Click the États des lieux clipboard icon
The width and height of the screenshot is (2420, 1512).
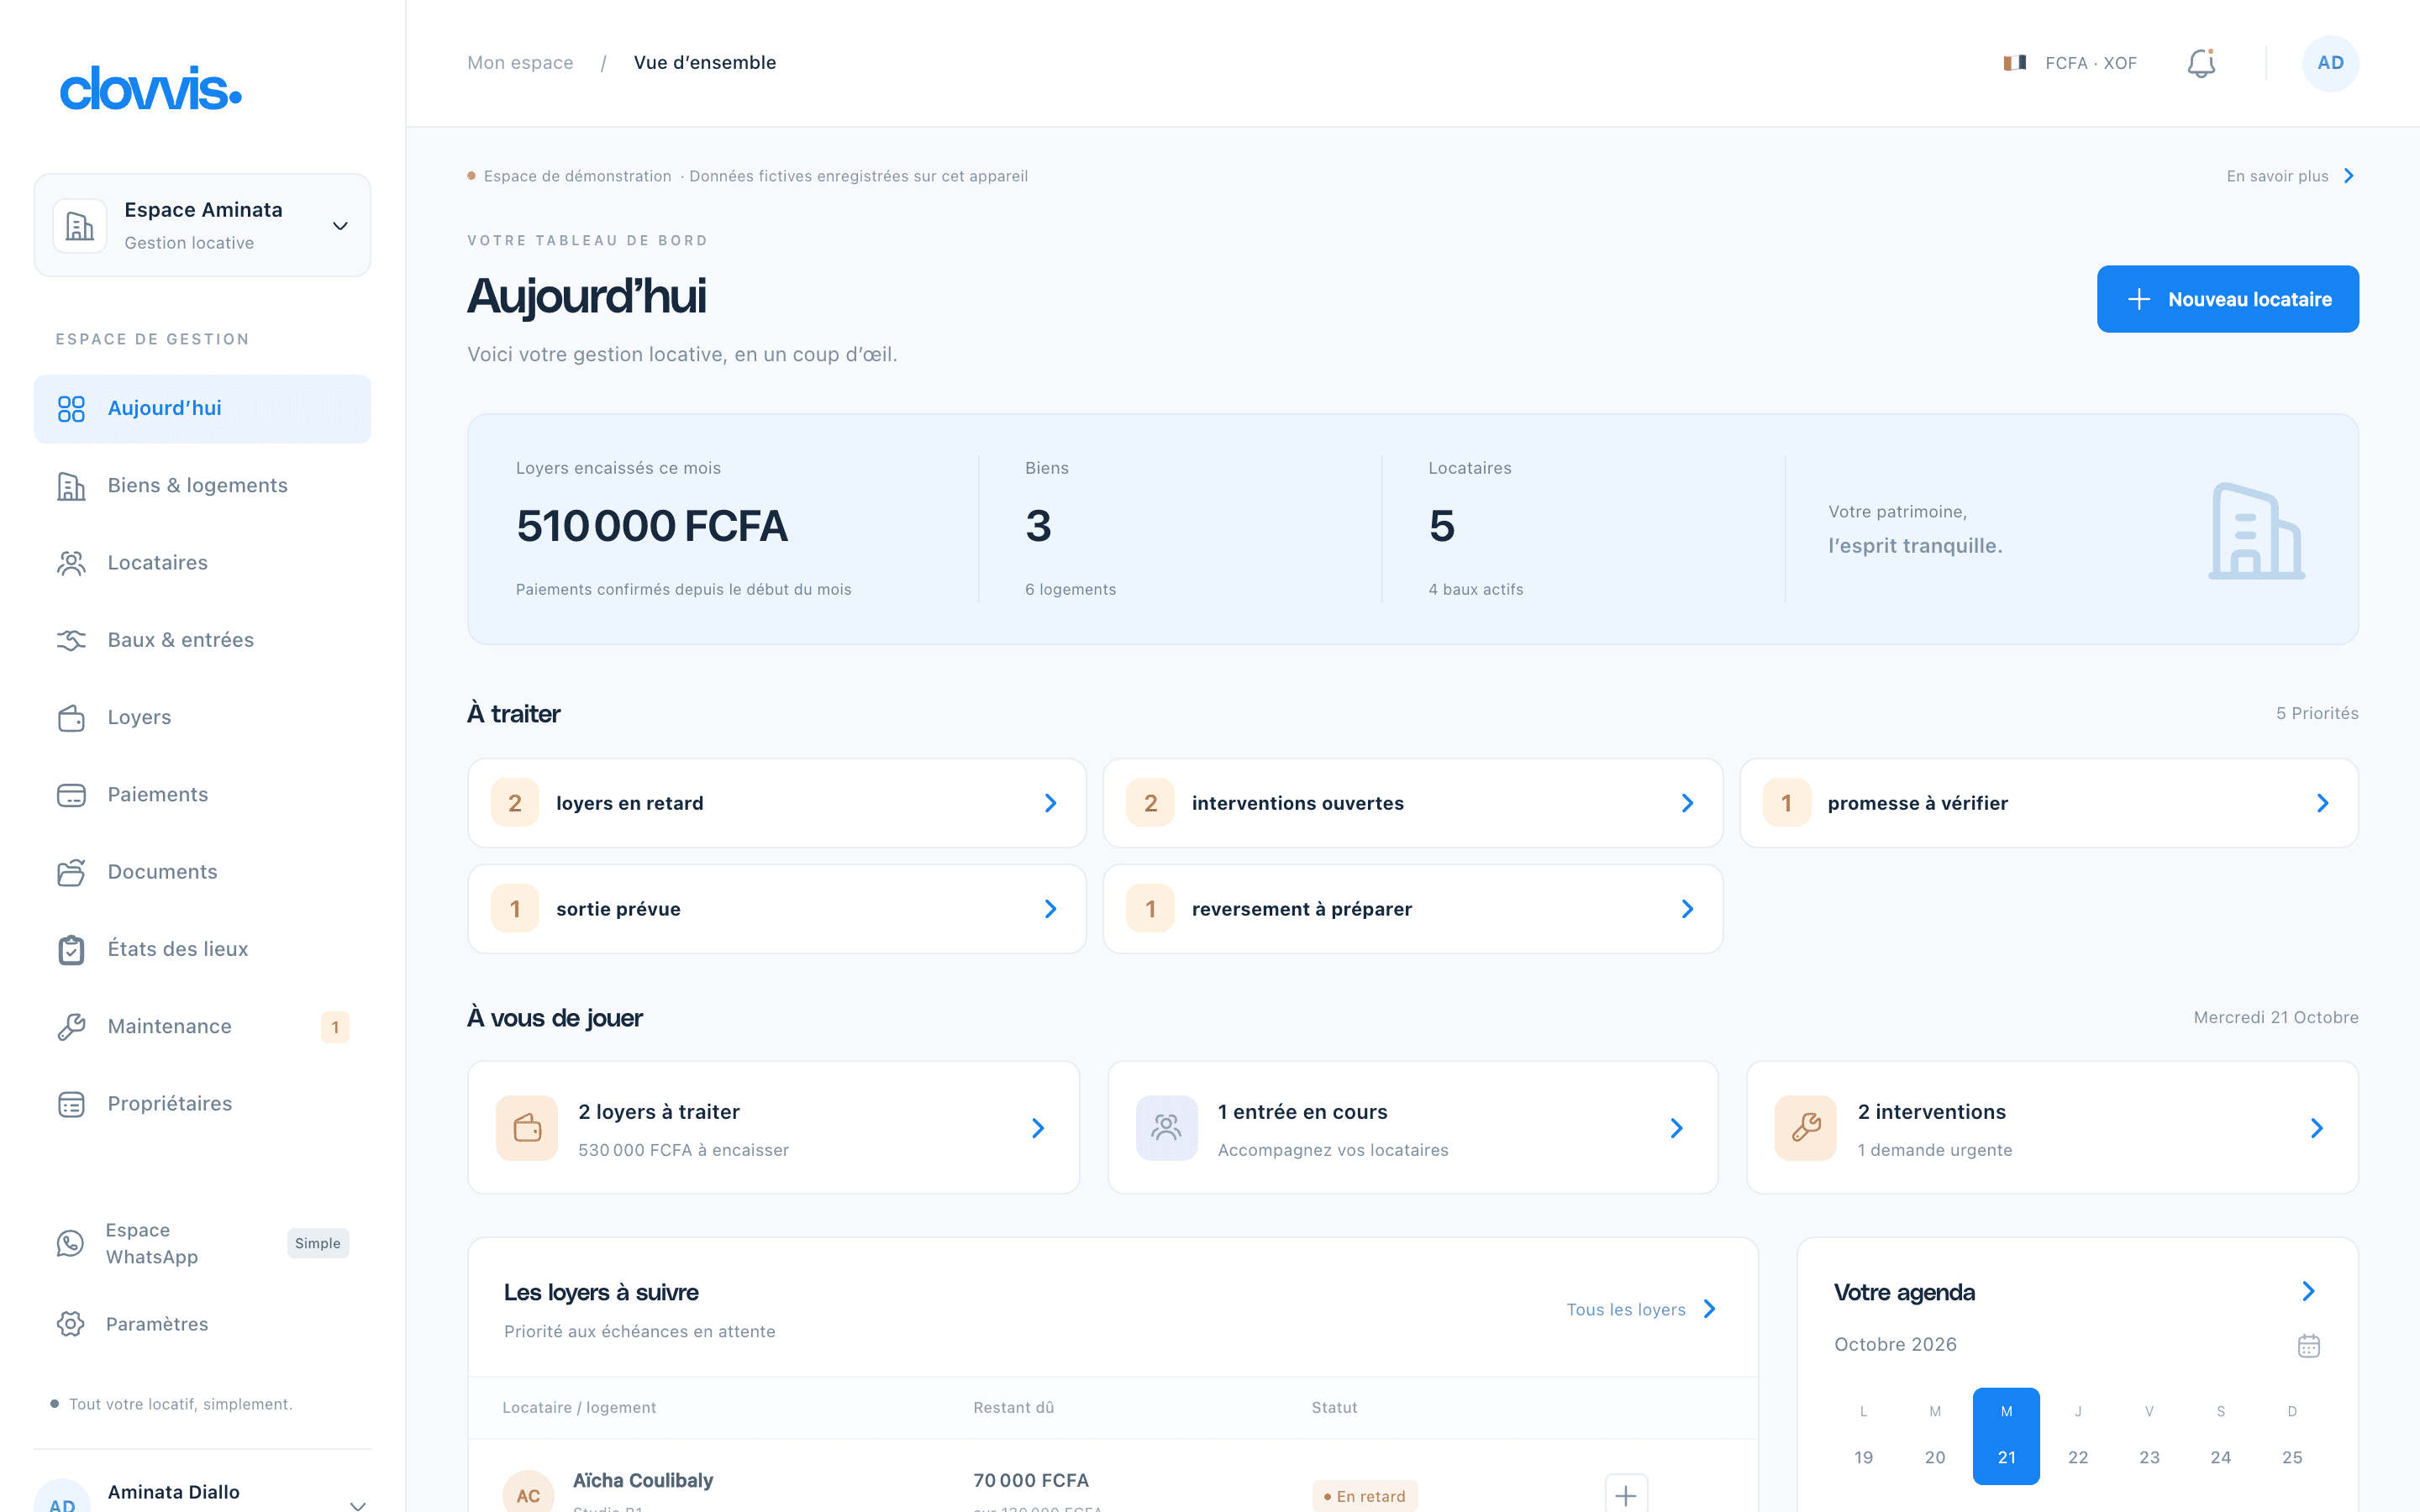pos(71,949)
